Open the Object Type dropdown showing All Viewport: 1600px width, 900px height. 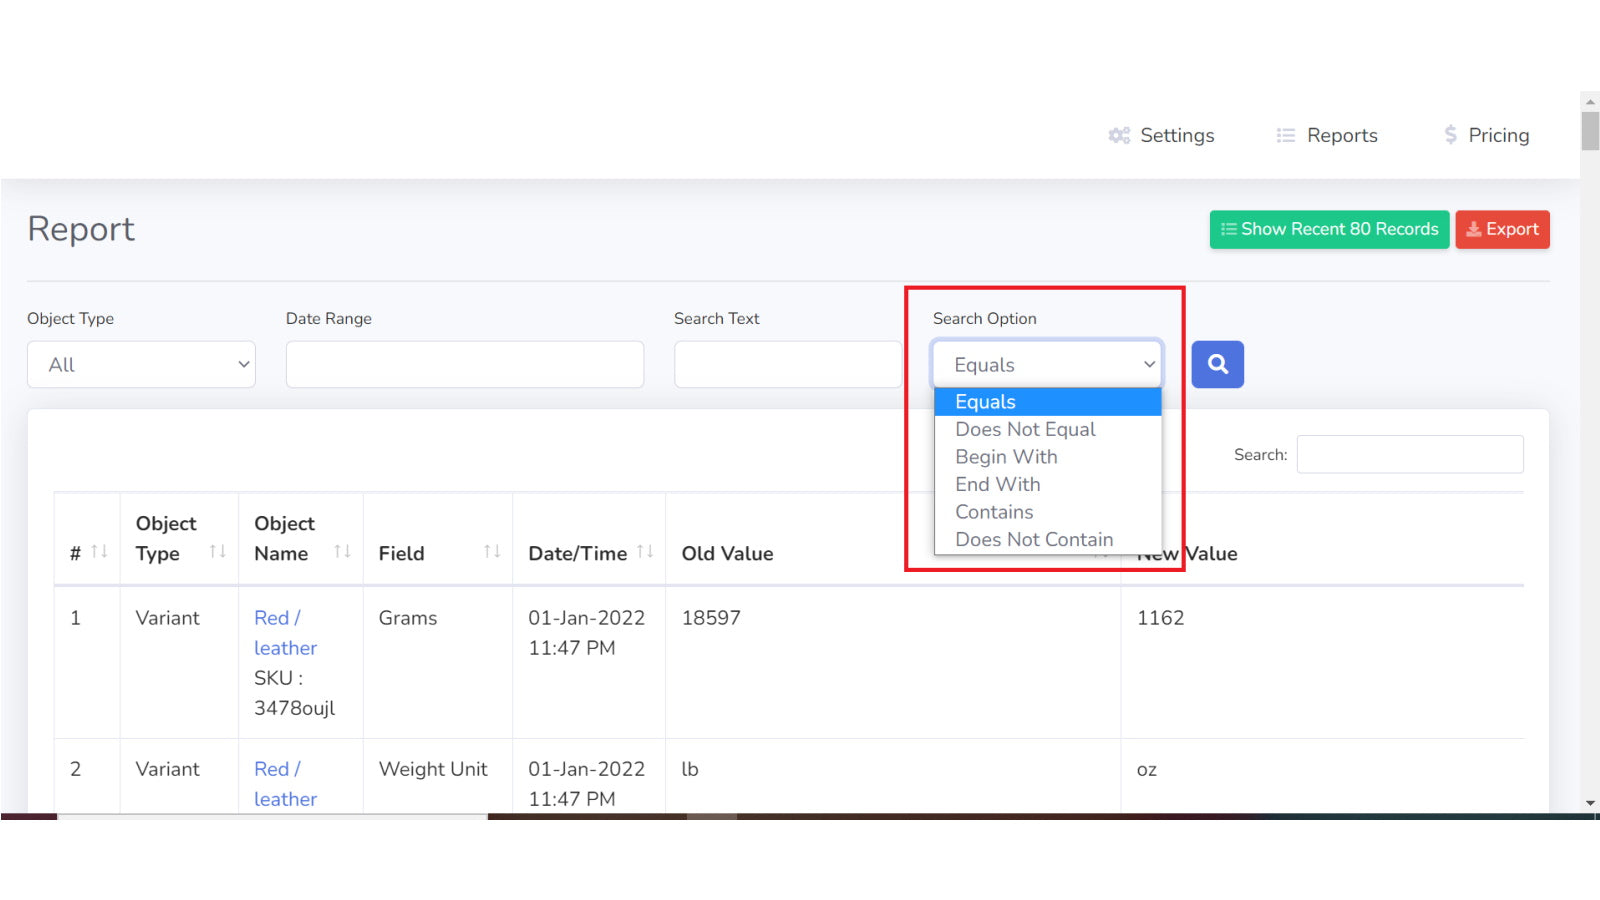(140, 364)
